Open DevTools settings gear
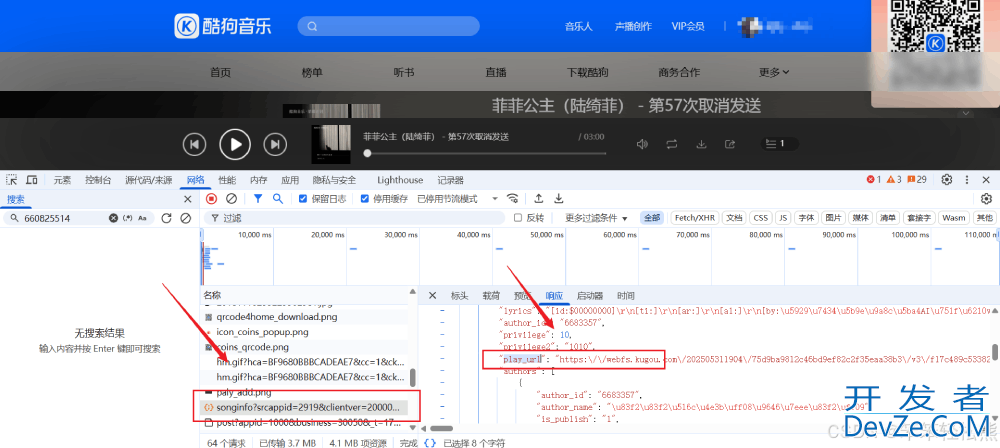Image resolution: width=1000 pixels, height=448 pixels. [947, 180]
